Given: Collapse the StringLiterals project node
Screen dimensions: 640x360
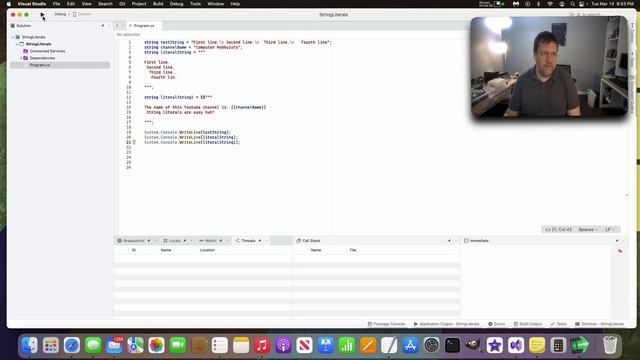Looking at the screenshot, I should [17, 44].
